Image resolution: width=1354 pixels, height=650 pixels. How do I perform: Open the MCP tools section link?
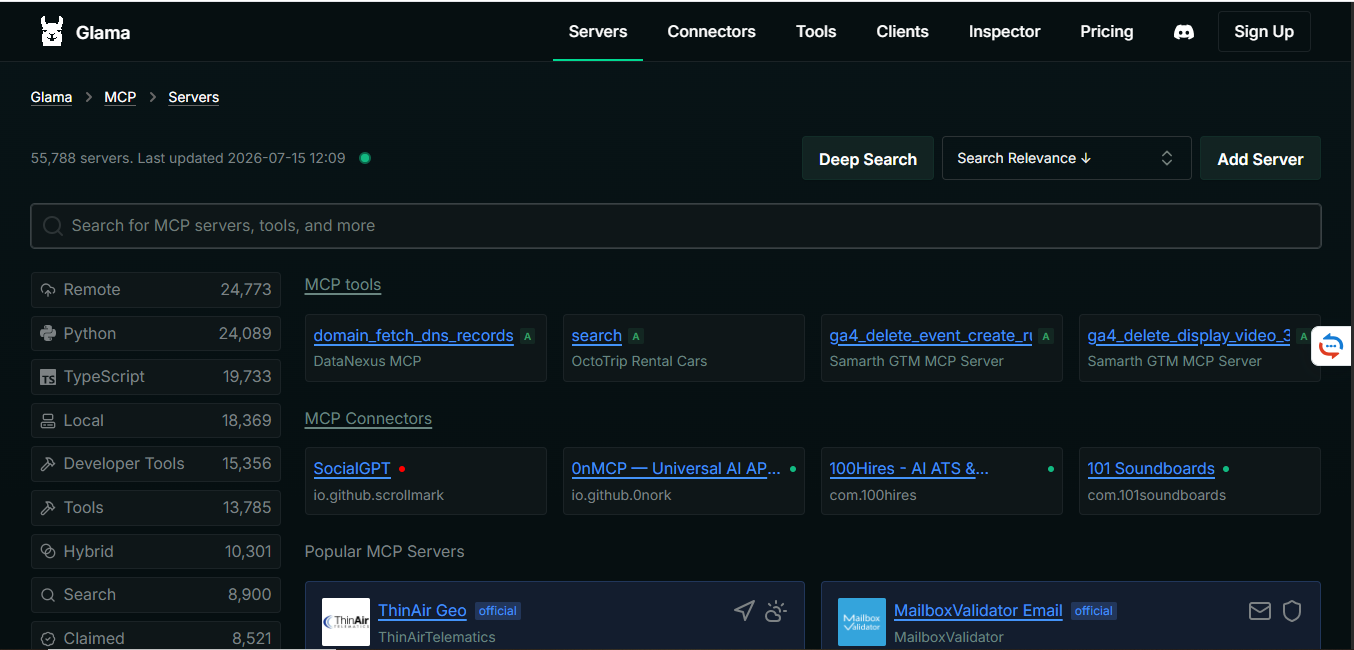pyautogui.click(x=343, y=285)
